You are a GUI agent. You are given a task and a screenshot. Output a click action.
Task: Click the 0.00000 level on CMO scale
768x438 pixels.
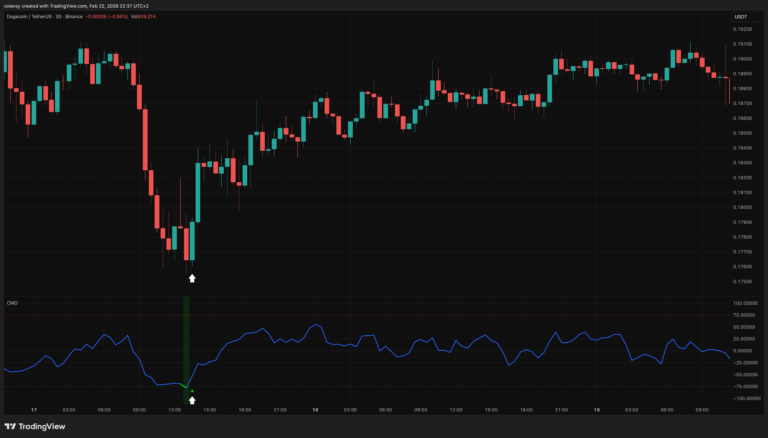[743, 351]
